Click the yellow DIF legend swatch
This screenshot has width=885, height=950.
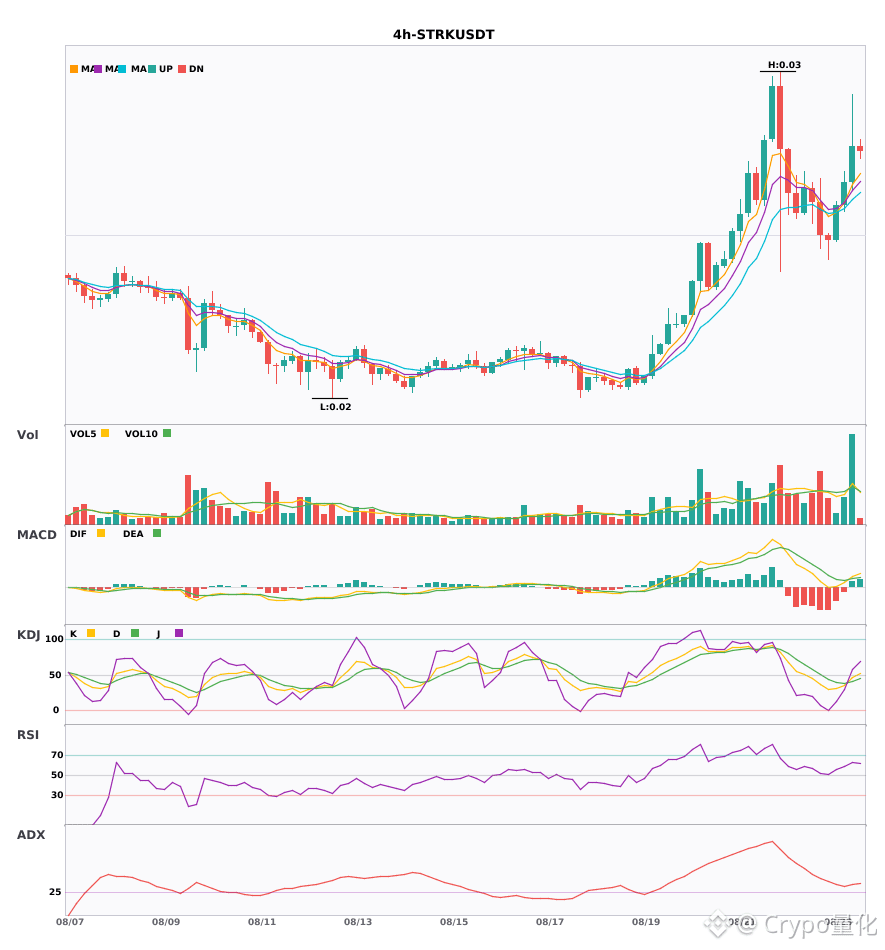101,533
